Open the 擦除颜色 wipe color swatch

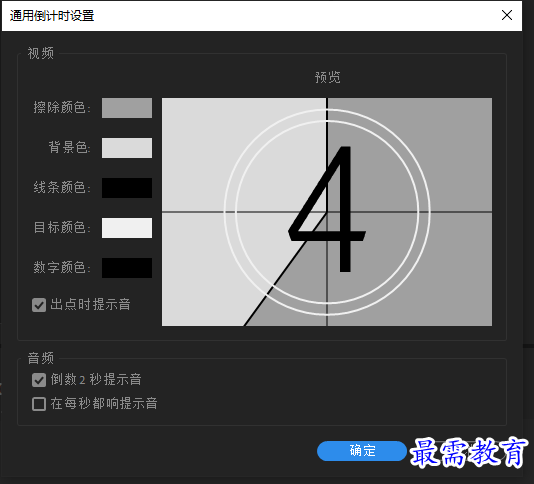coord(127,108)
